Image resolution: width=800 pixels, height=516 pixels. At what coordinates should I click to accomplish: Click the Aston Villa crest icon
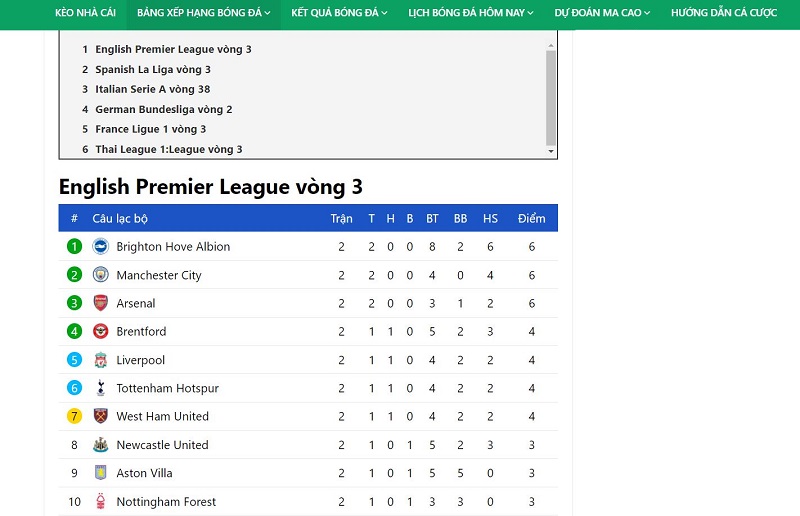click(101, 473)
